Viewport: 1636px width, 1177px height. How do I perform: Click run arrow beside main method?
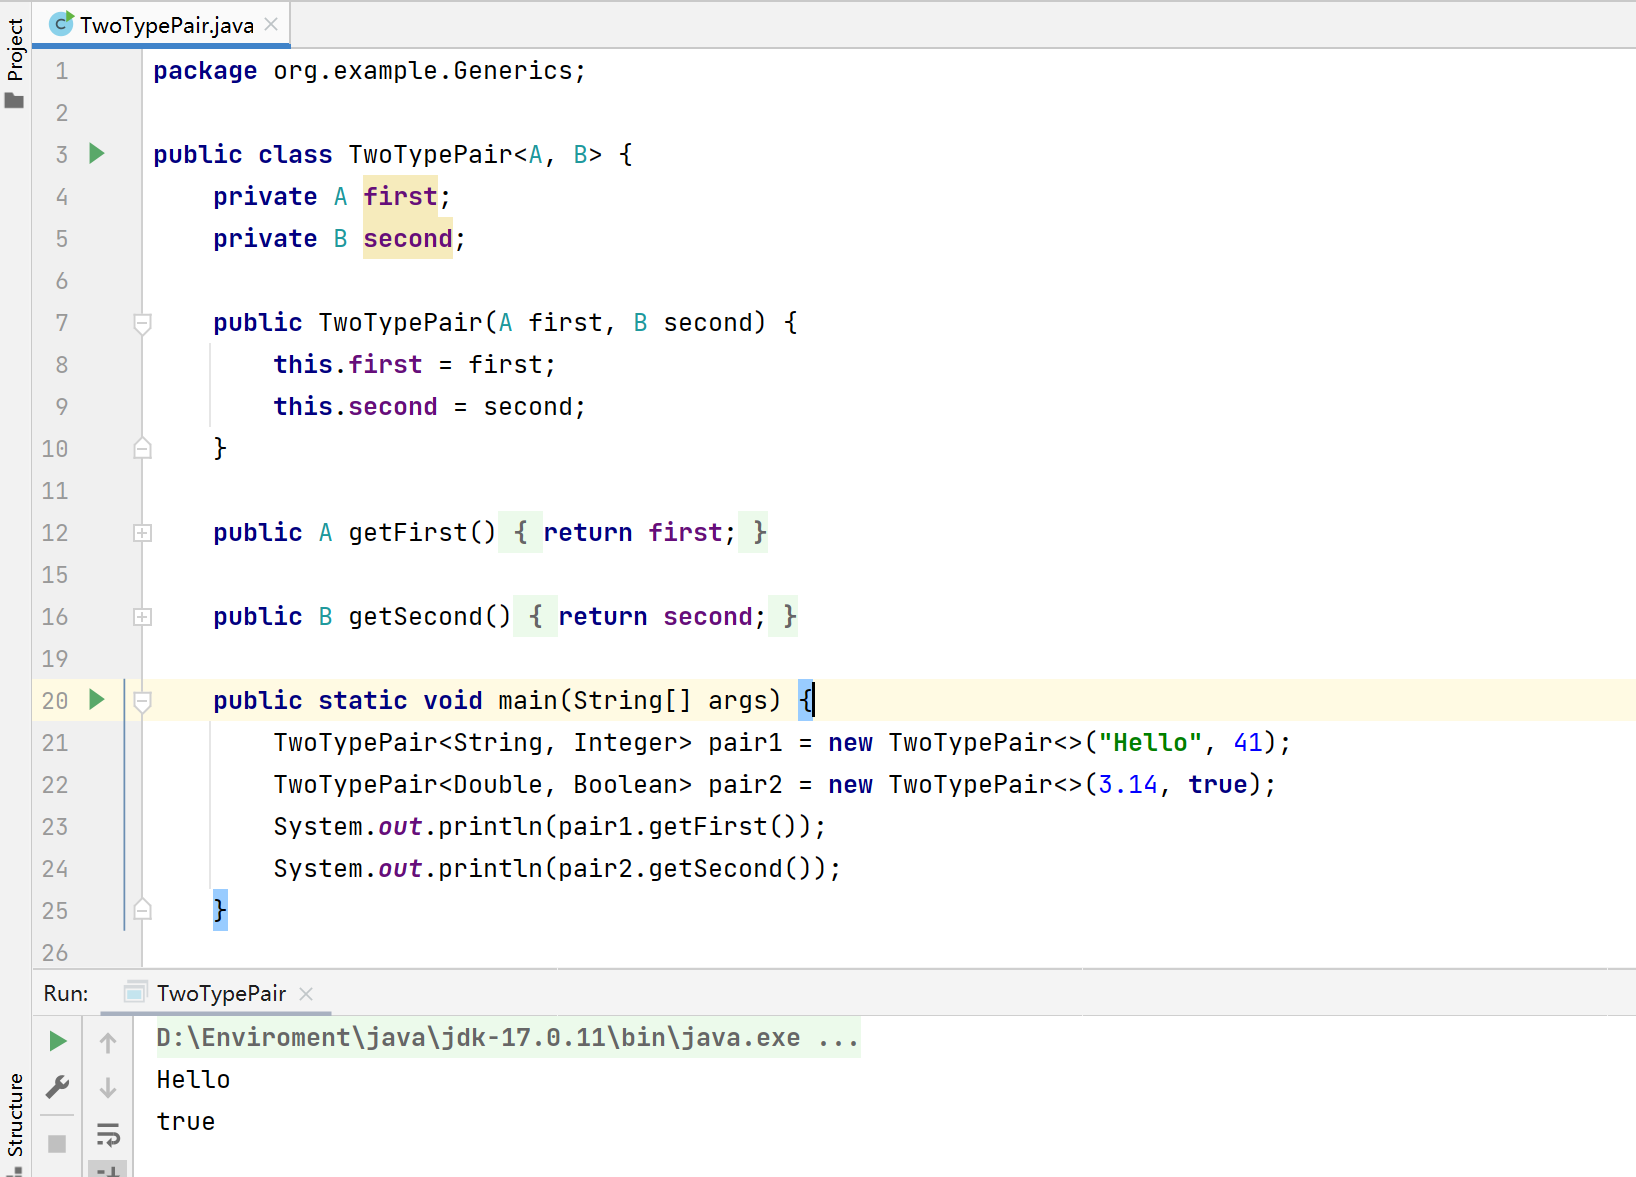[x=97, y=700]
